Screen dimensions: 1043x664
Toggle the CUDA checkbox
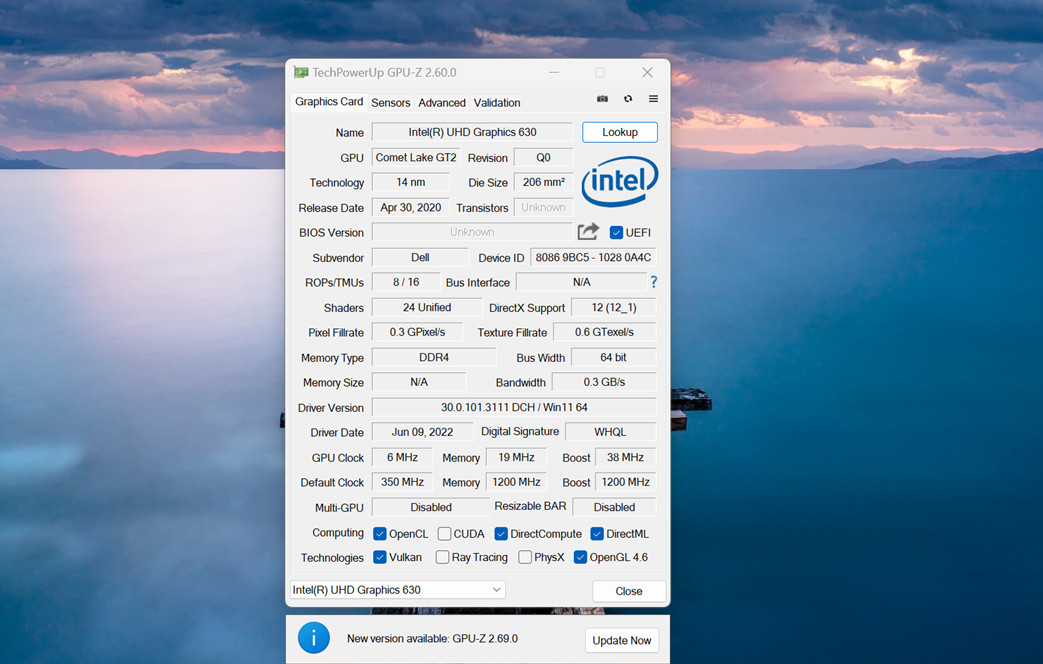[444, 534]
